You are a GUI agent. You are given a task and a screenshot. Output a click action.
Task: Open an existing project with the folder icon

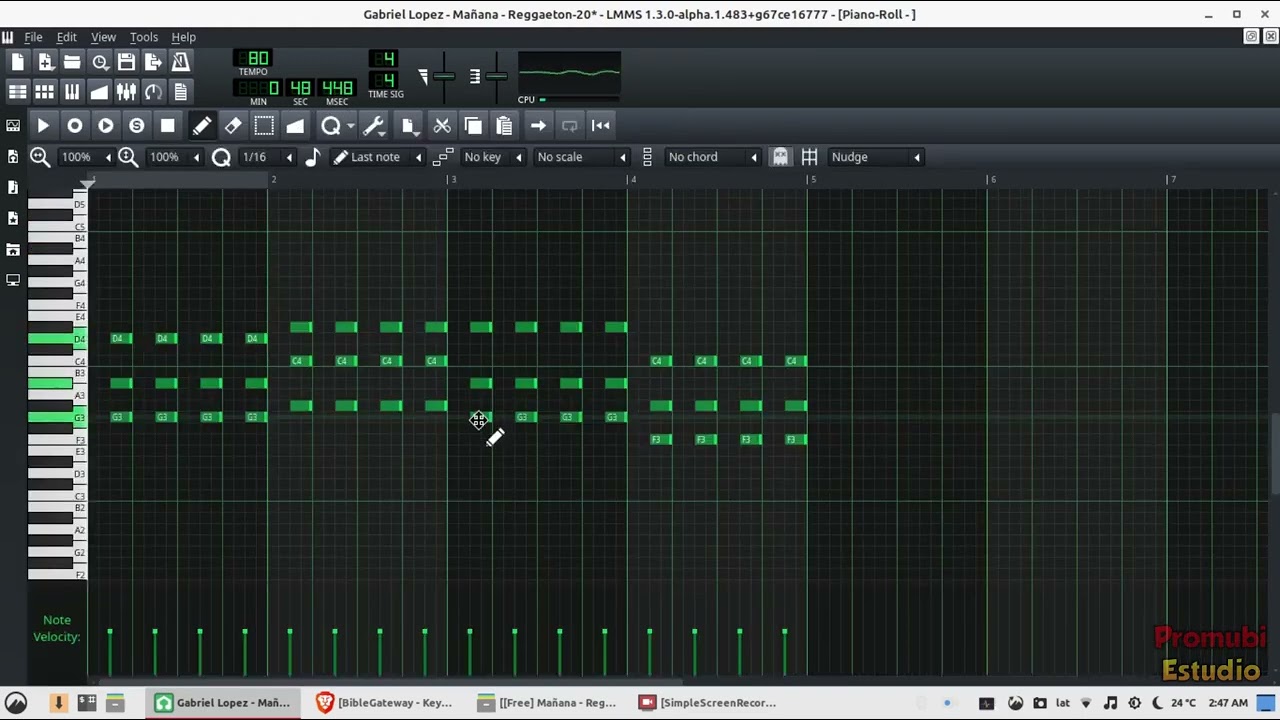72,62
